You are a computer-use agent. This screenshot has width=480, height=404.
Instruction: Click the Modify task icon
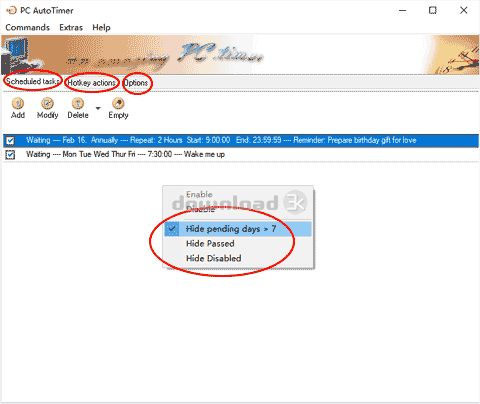[47, 103]
